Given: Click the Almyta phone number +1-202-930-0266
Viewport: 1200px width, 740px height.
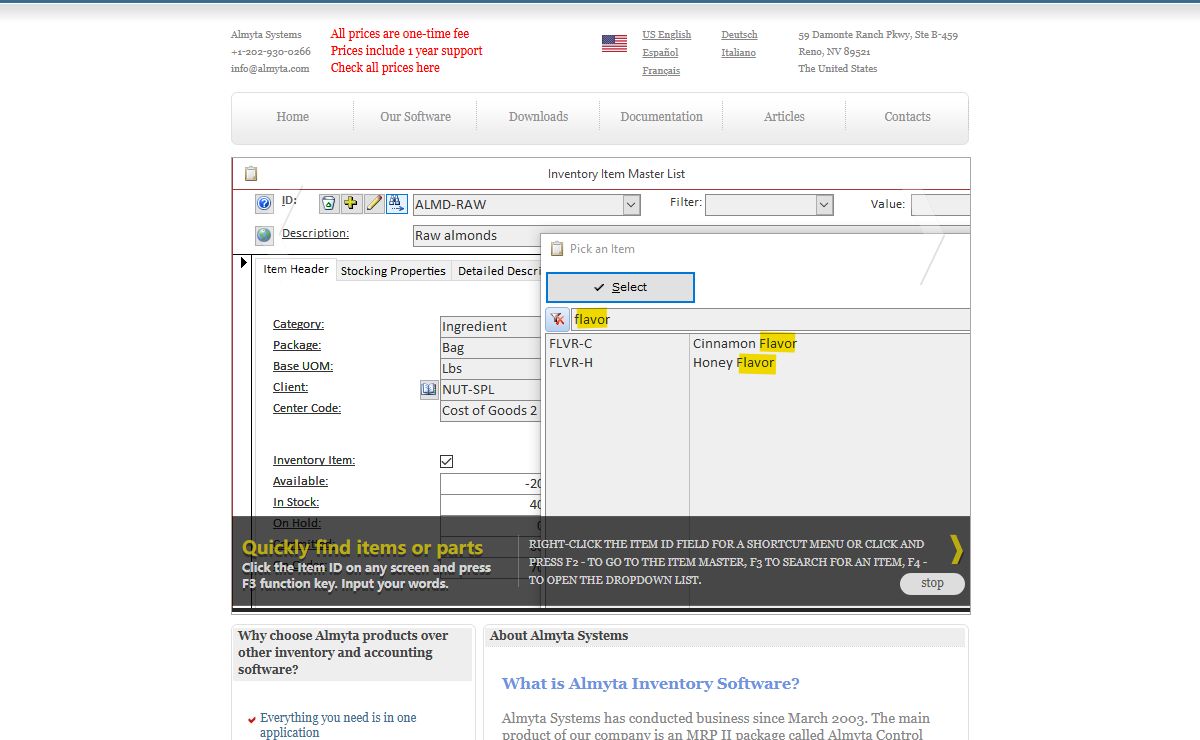Looking at the screenshot, I should 271,52.
